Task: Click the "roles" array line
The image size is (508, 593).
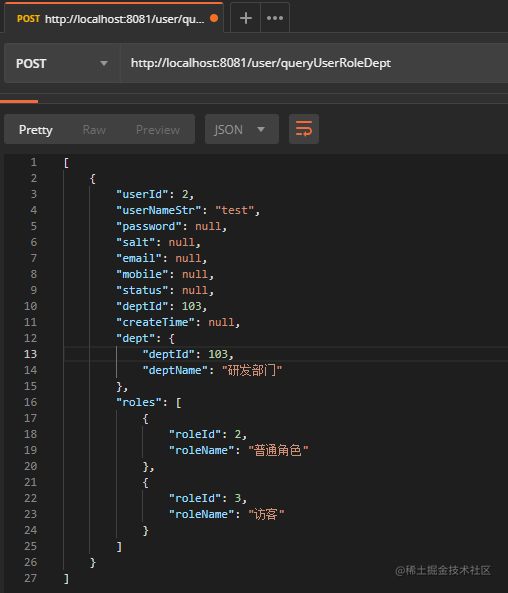Action: 149,402
